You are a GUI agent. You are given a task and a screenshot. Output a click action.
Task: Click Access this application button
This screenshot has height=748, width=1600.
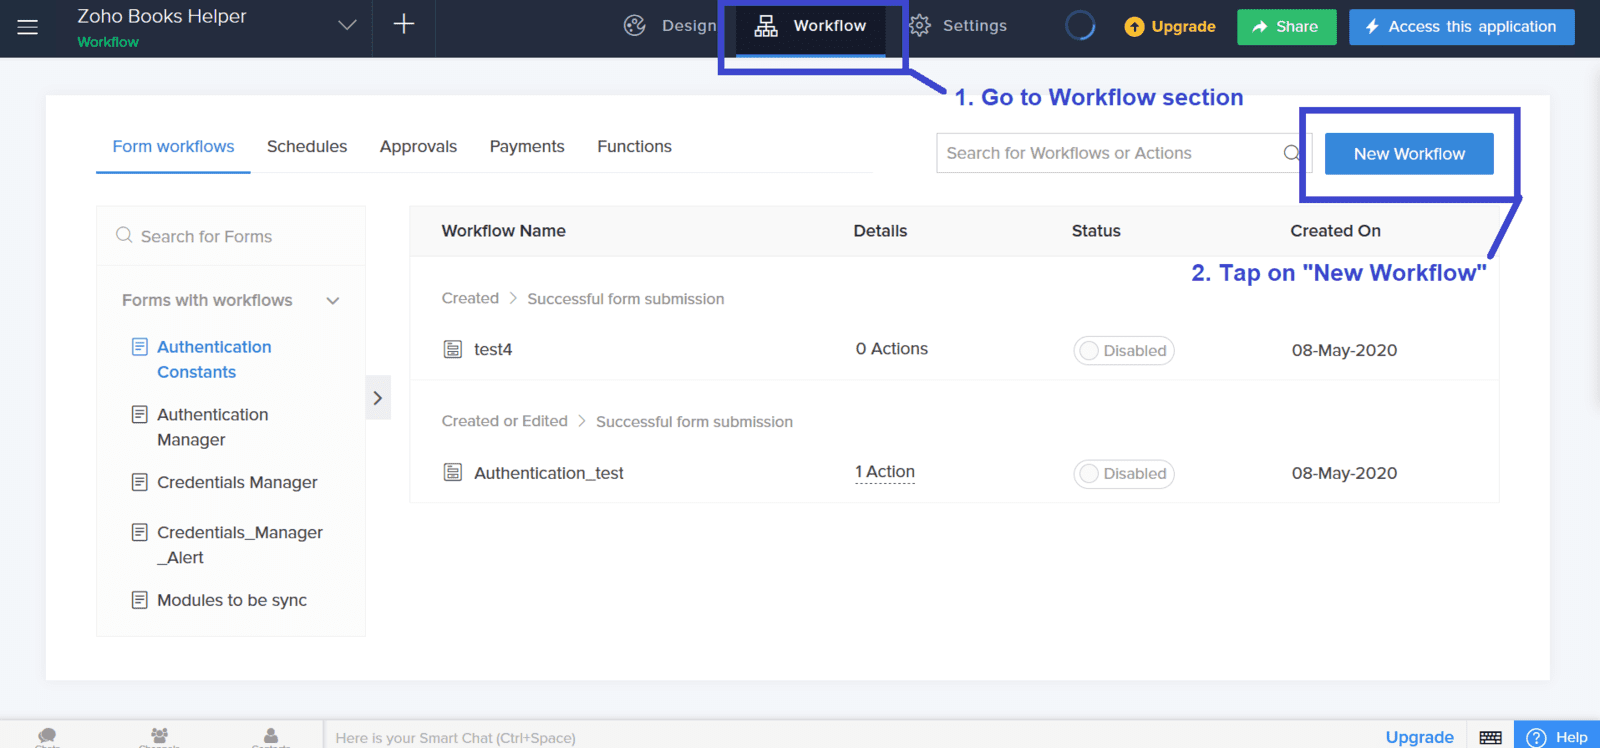pyautogui.click(x=1461, y=27)
